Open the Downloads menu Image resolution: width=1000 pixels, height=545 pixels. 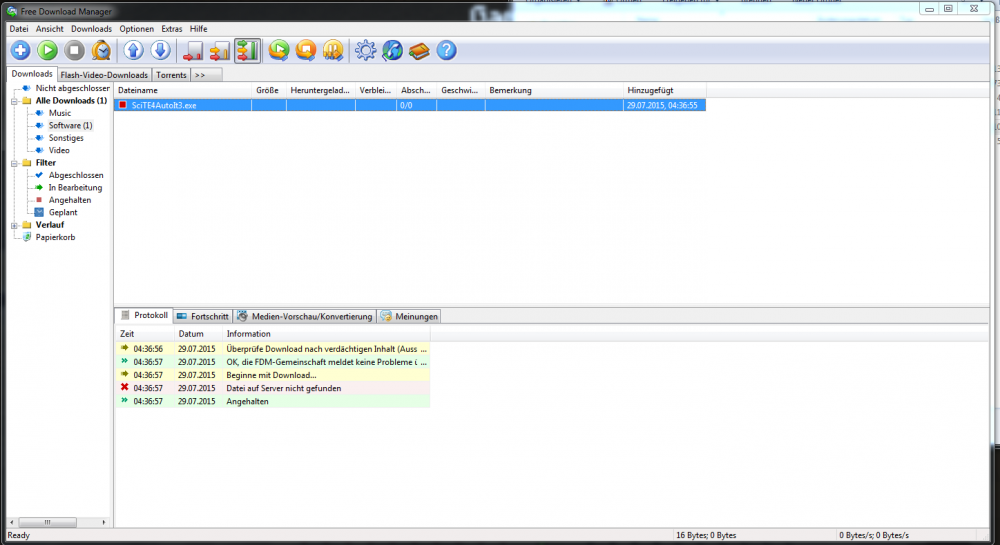[91, 29]
